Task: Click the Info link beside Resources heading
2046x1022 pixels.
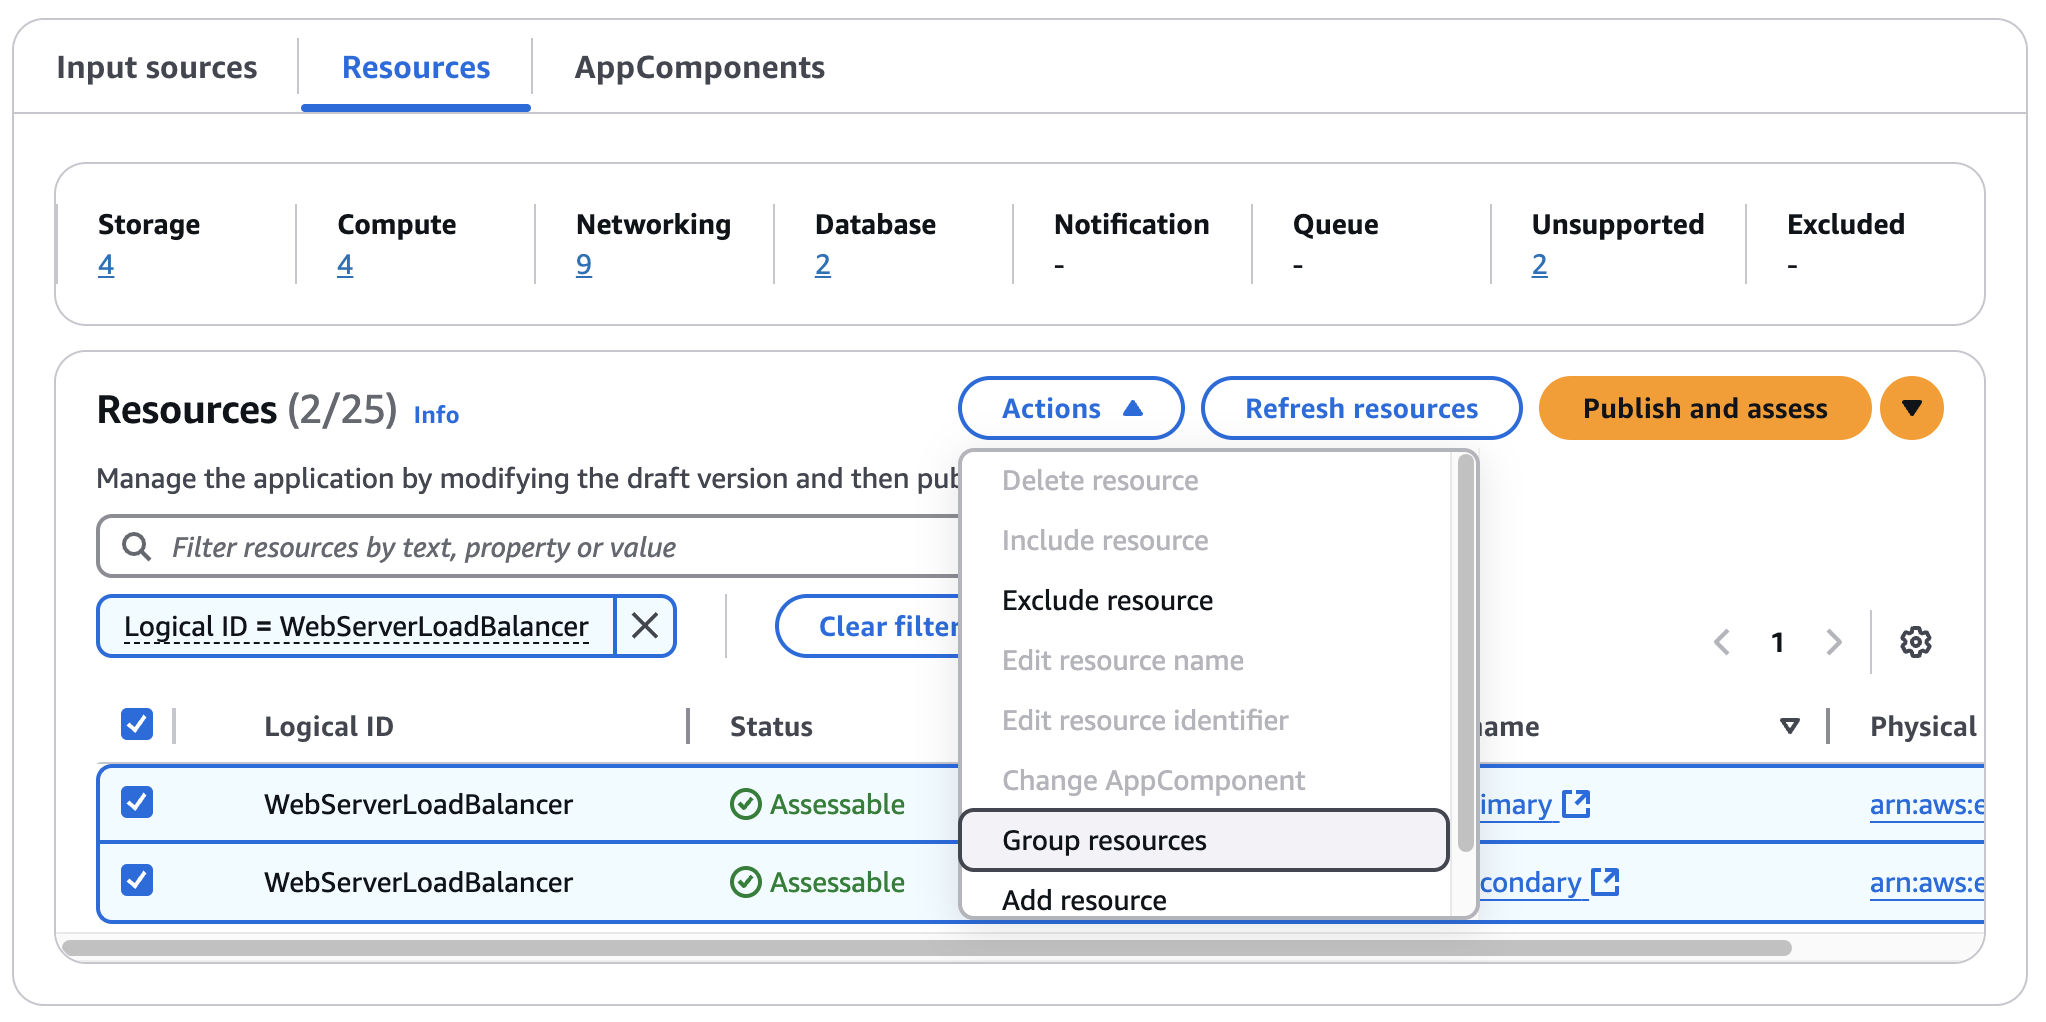Action: click(x=436, y=414)
